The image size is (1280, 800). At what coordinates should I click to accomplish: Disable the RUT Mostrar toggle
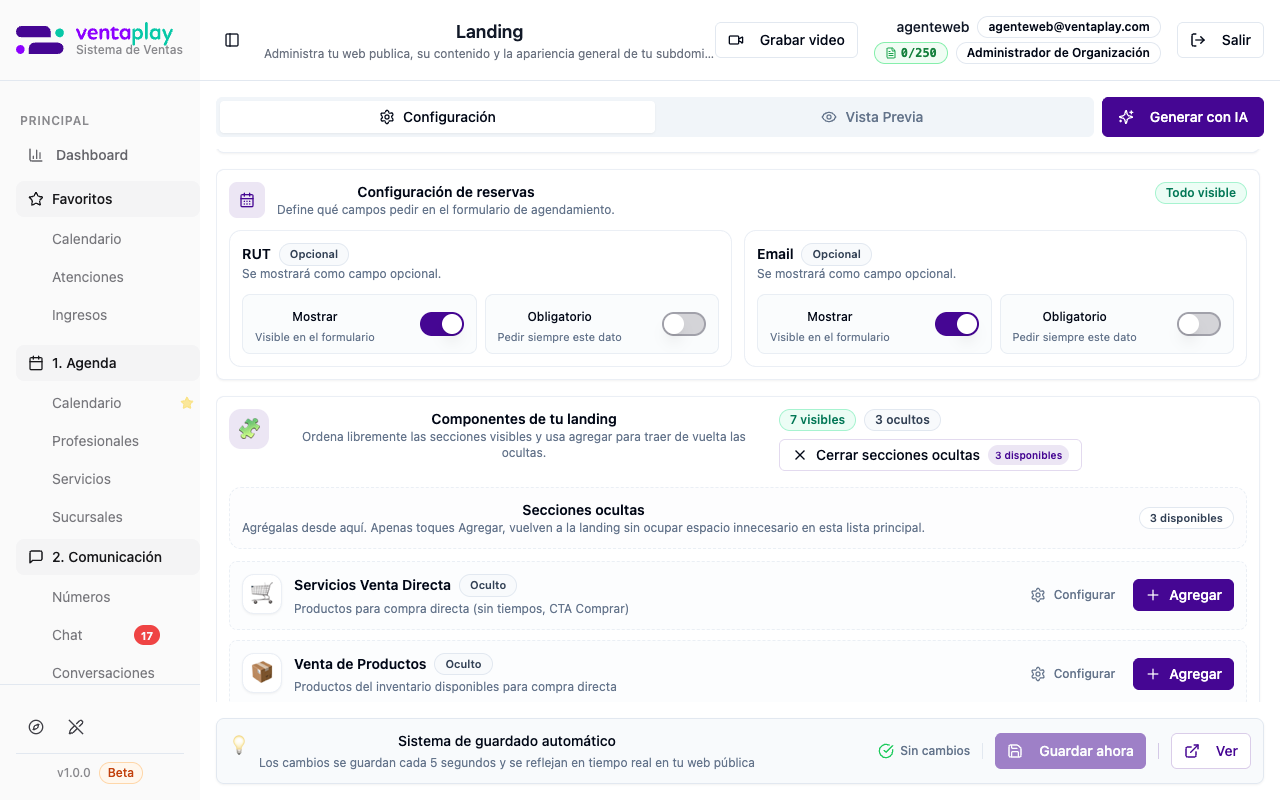[x=441, y=324]
